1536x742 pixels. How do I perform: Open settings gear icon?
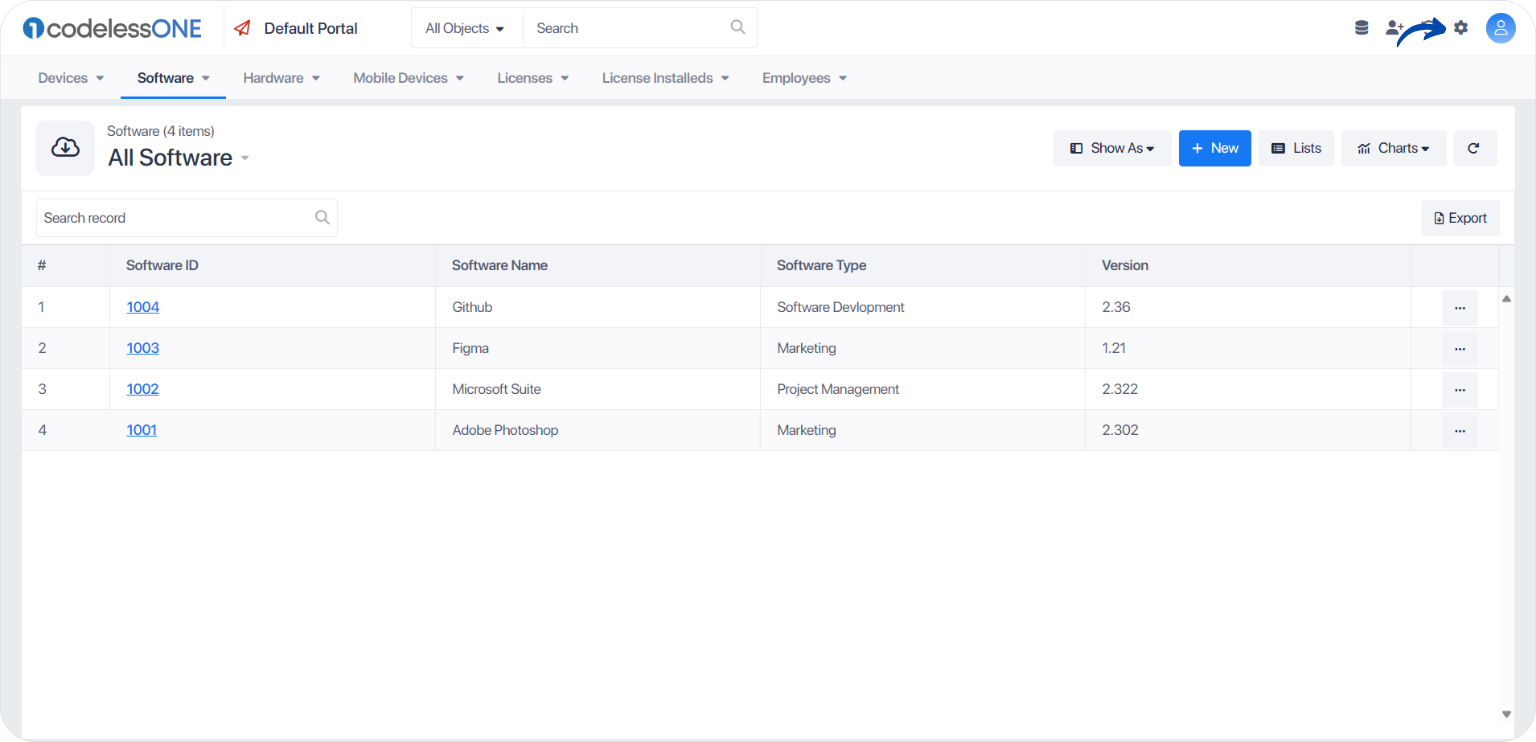point(1461,28)
